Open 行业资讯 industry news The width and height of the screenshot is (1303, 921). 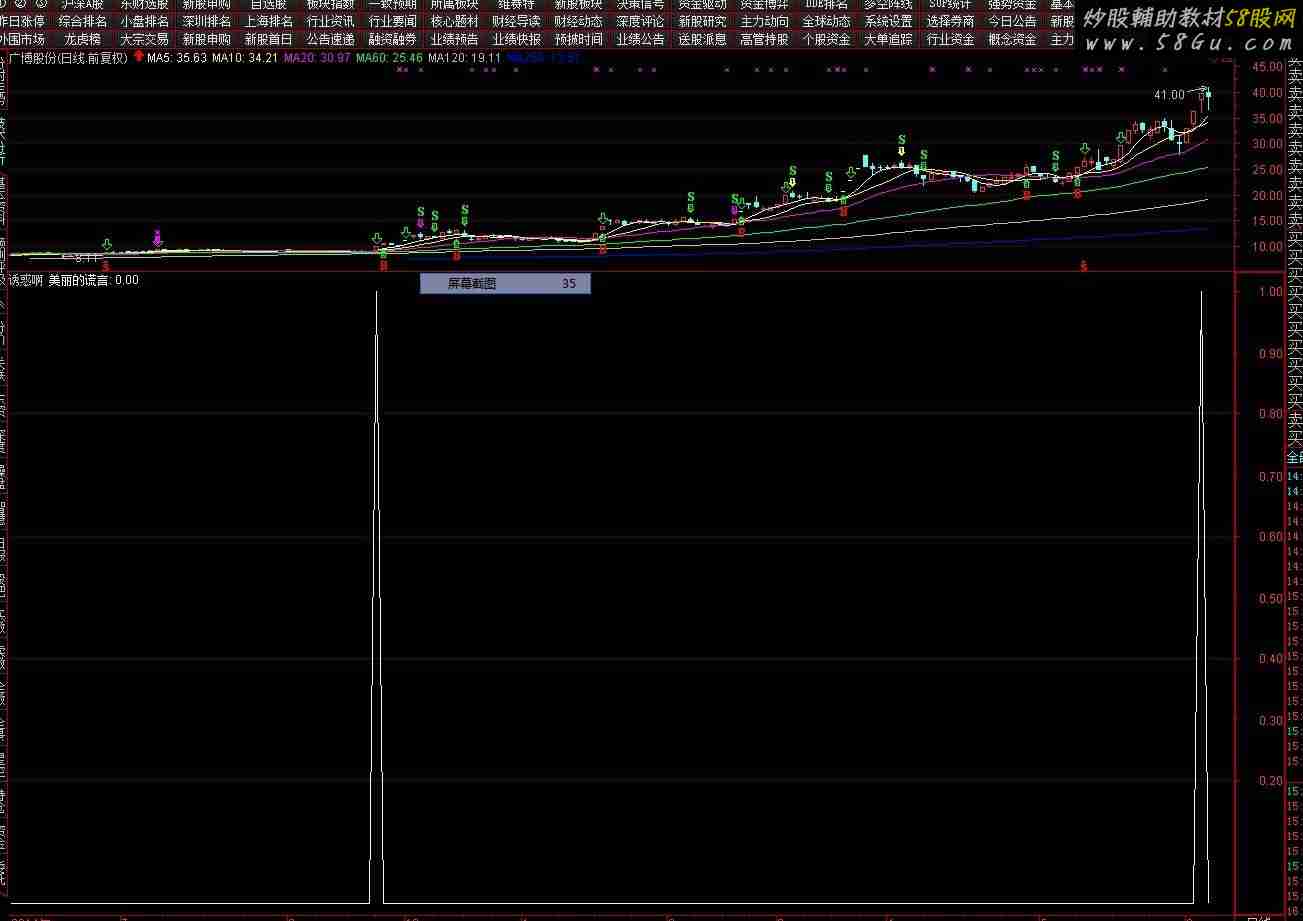[331, 21]
